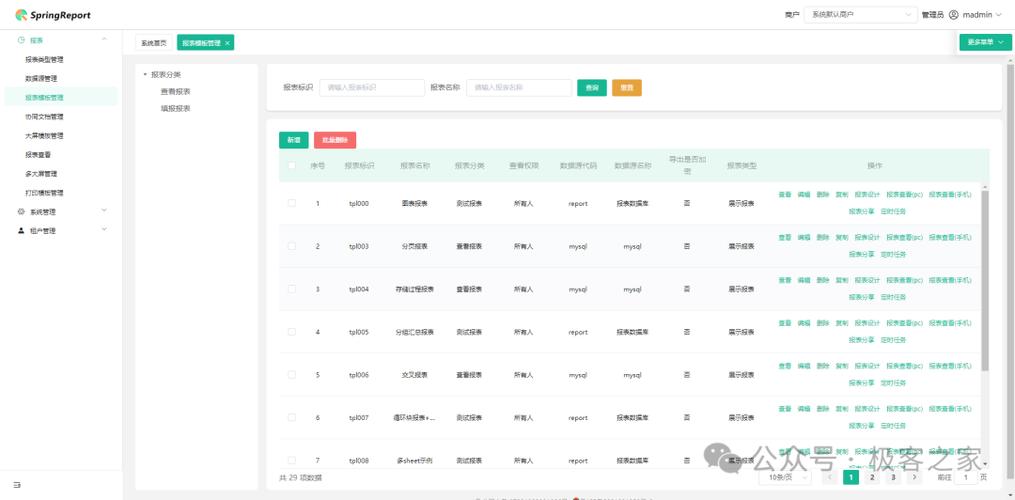The image size is (1015, 500).
Task: Select 填报报表 in category tree
Action: click(175, 108)
